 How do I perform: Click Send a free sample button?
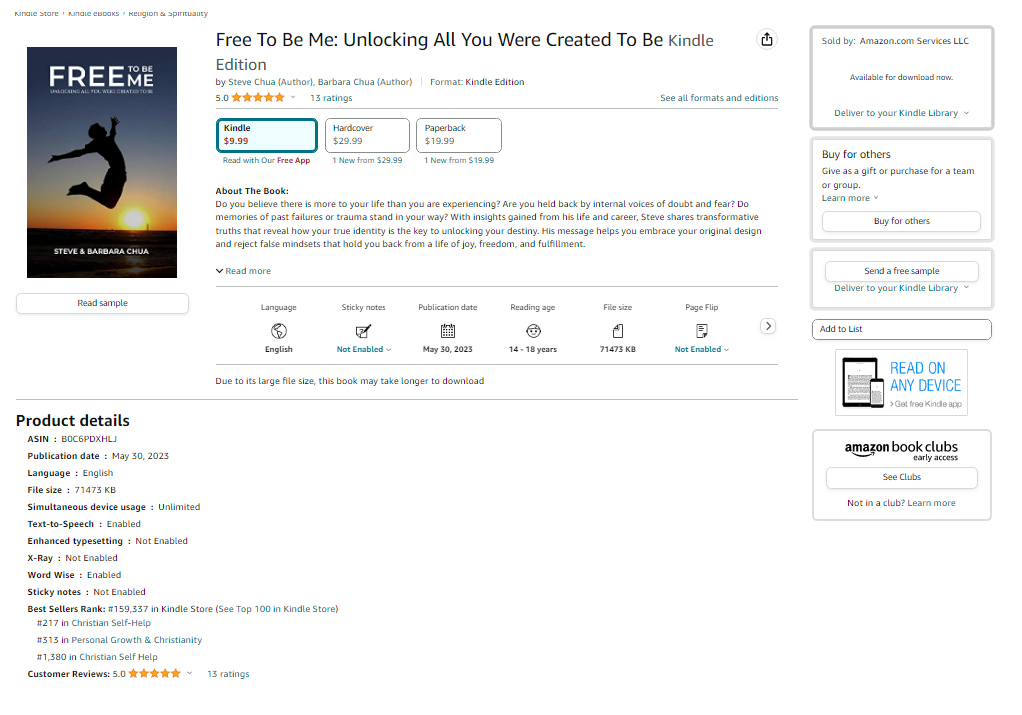(901, 271)
